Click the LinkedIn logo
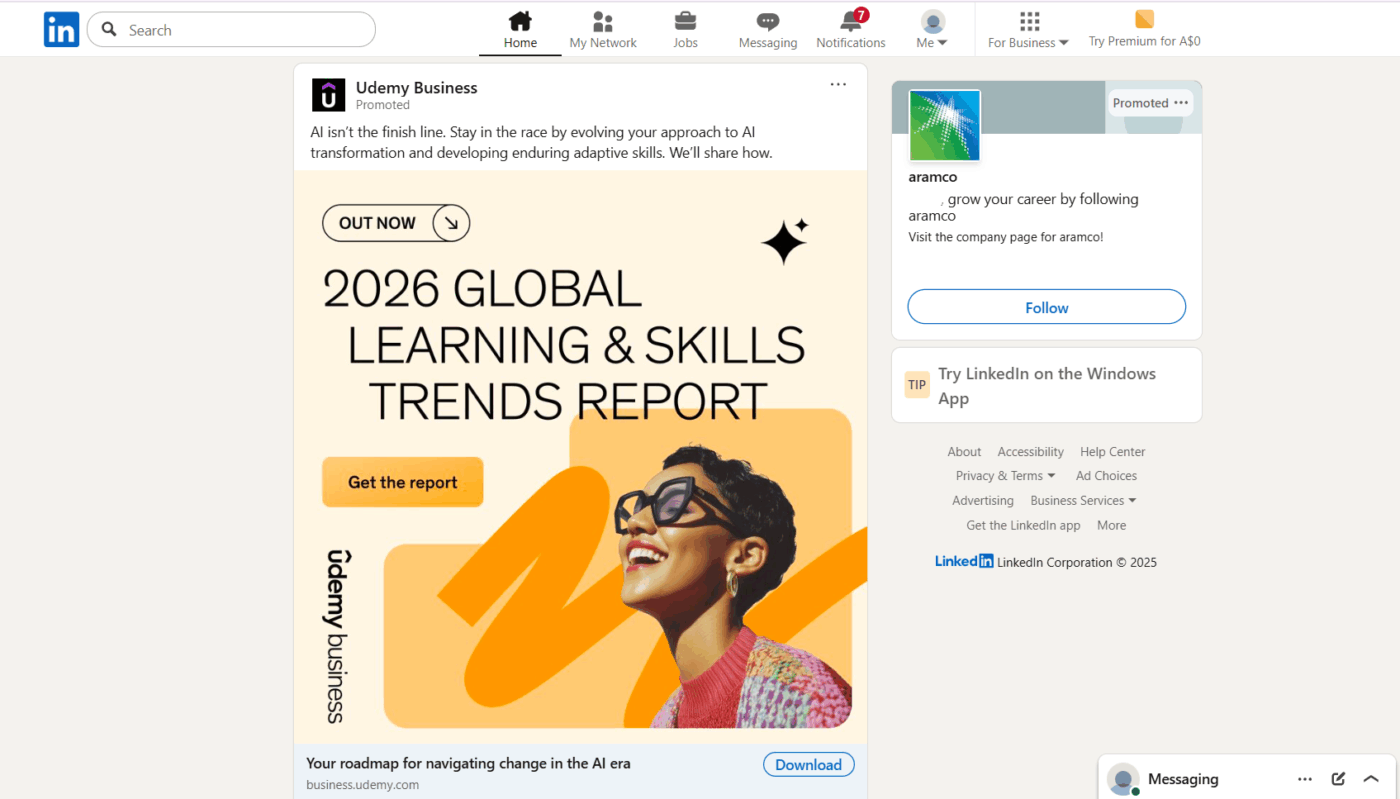The height and width of the screenshot is (799, 1400). [61, 29]
